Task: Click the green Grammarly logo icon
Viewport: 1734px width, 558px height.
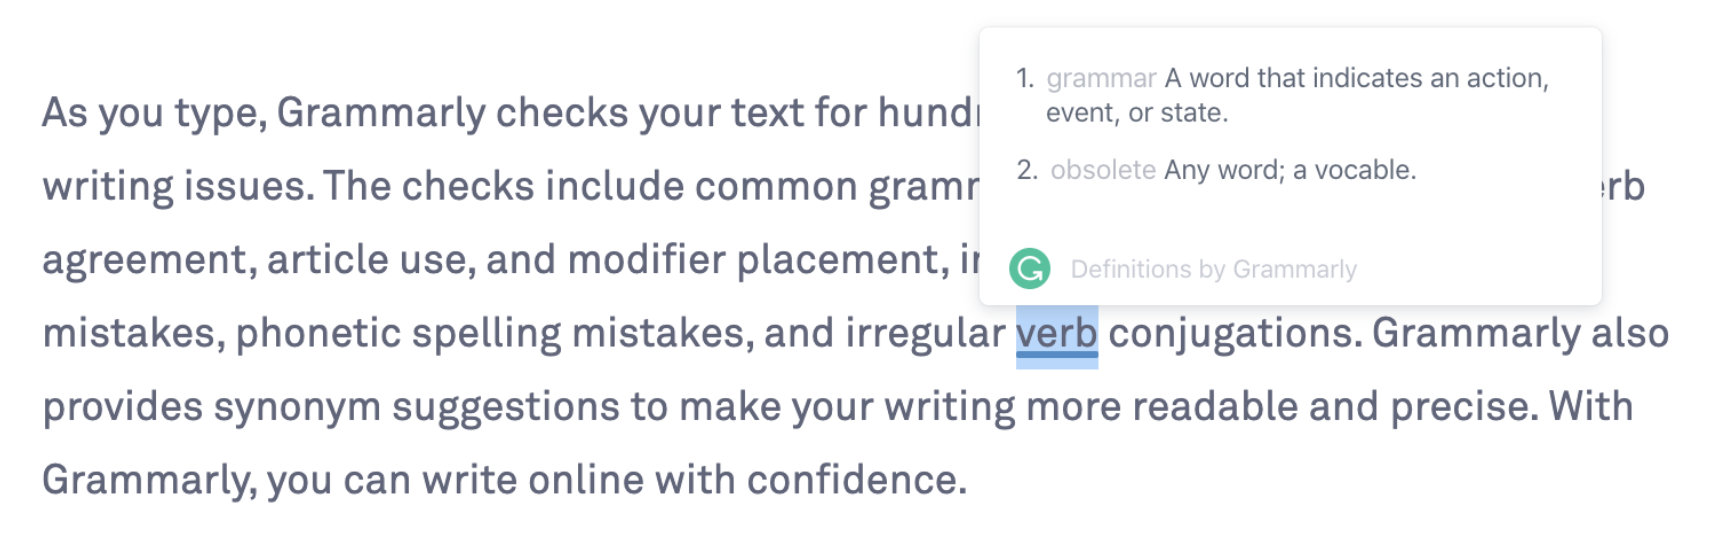Action: 1029,269
